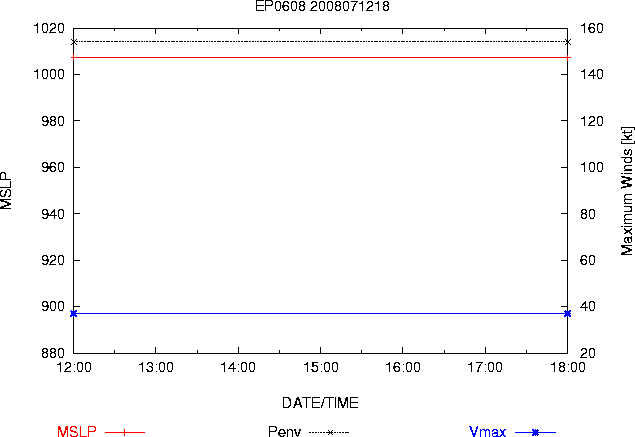Click the '900' MSLP axis label
Screen dimensions: 635x437
pyautogui.click(x=53, y=306)
